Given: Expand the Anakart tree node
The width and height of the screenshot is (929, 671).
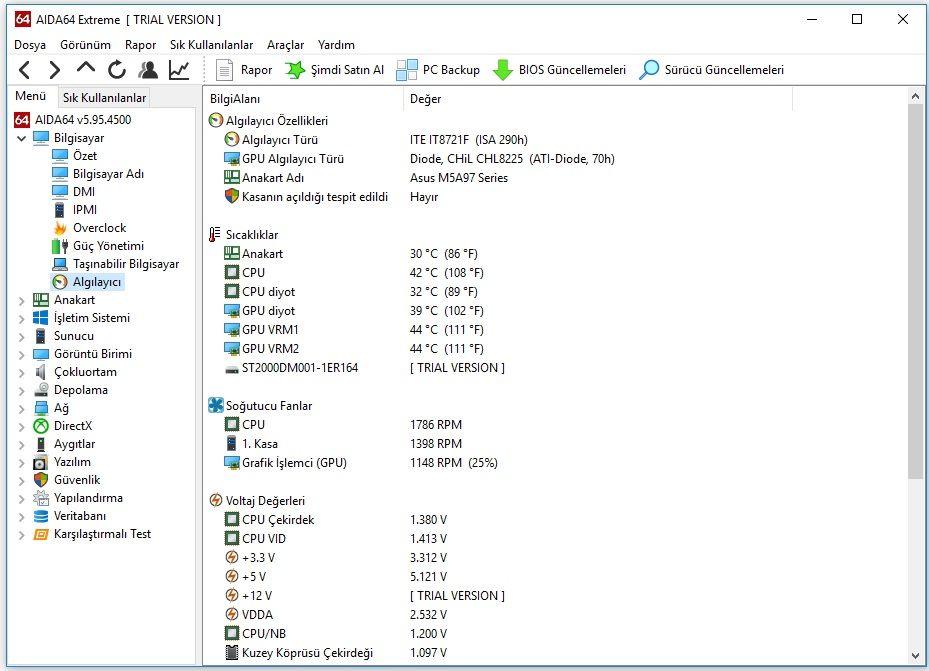Looking at the screenshot, I should click(21, 300).
